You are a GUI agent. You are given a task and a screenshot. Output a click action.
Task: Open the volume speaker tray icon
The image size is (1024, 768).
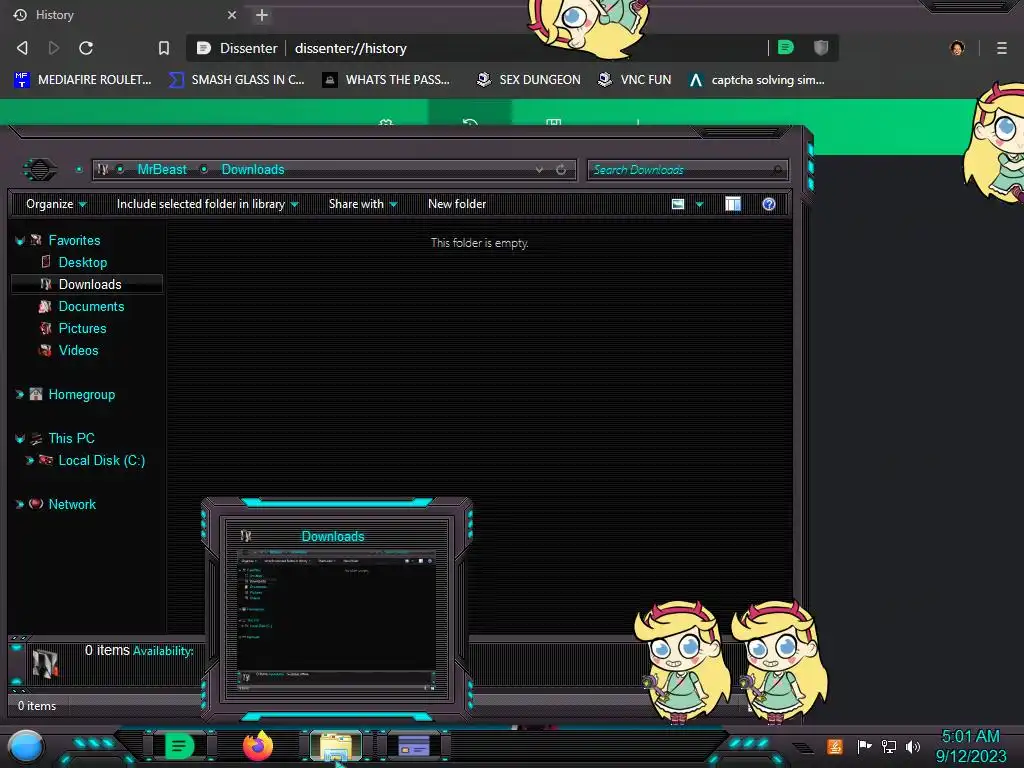point(912,746)
